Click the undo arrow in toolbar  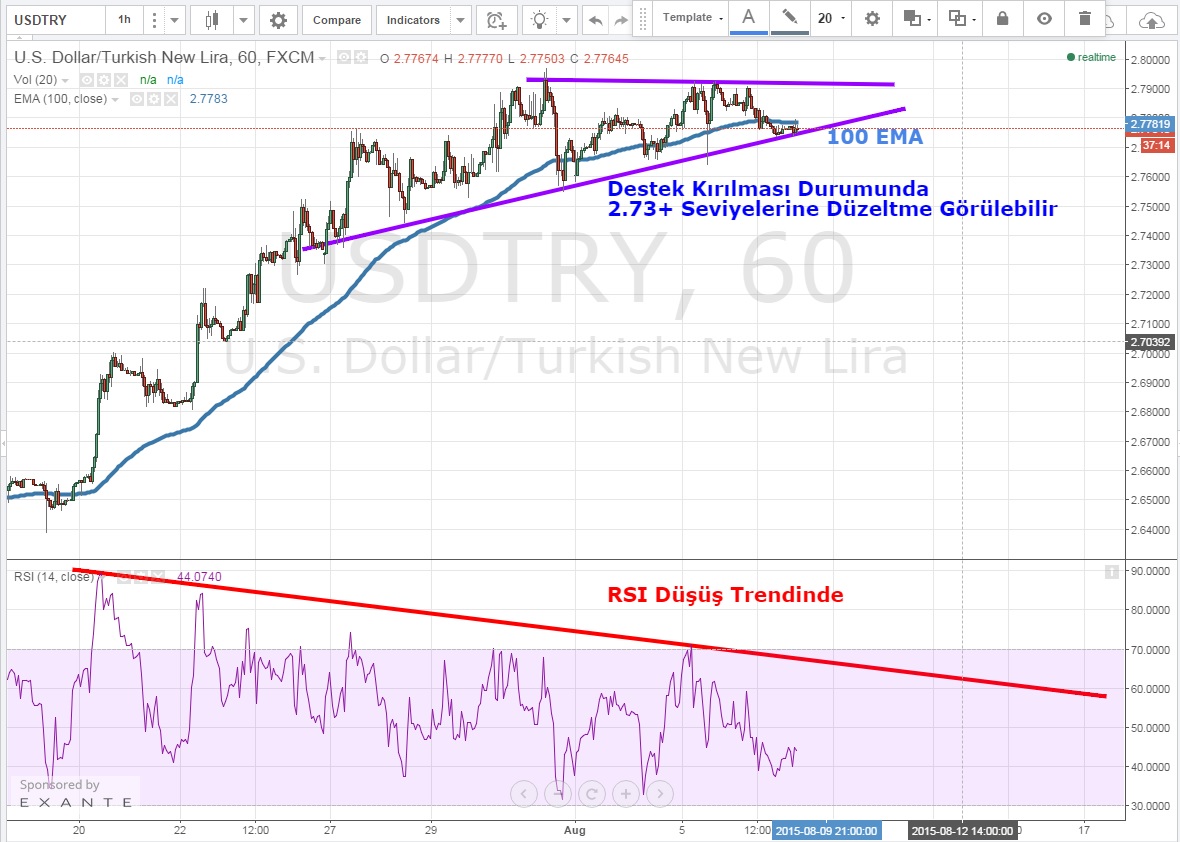(x=596, y=20)
